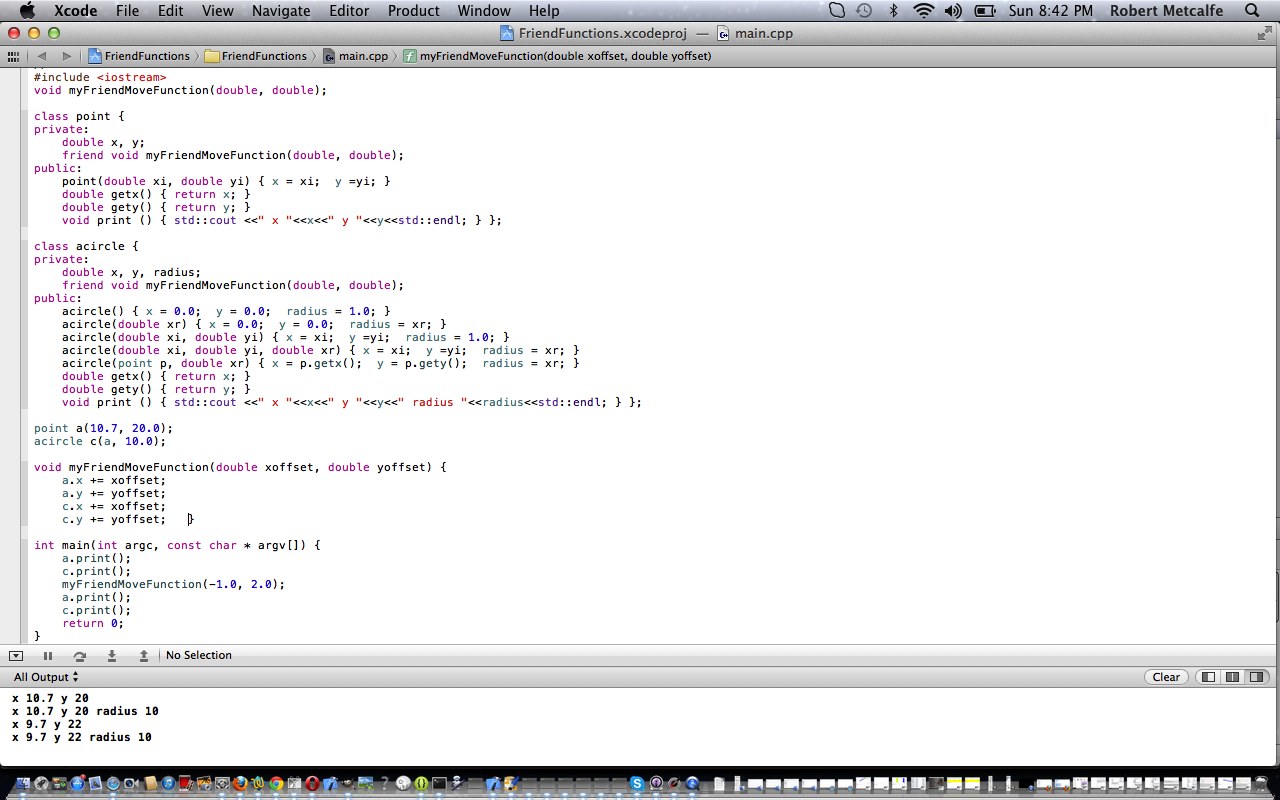The image size is (1280, 800).
Task: Open the Wi-Fi status menu
Action: (924, 11)
